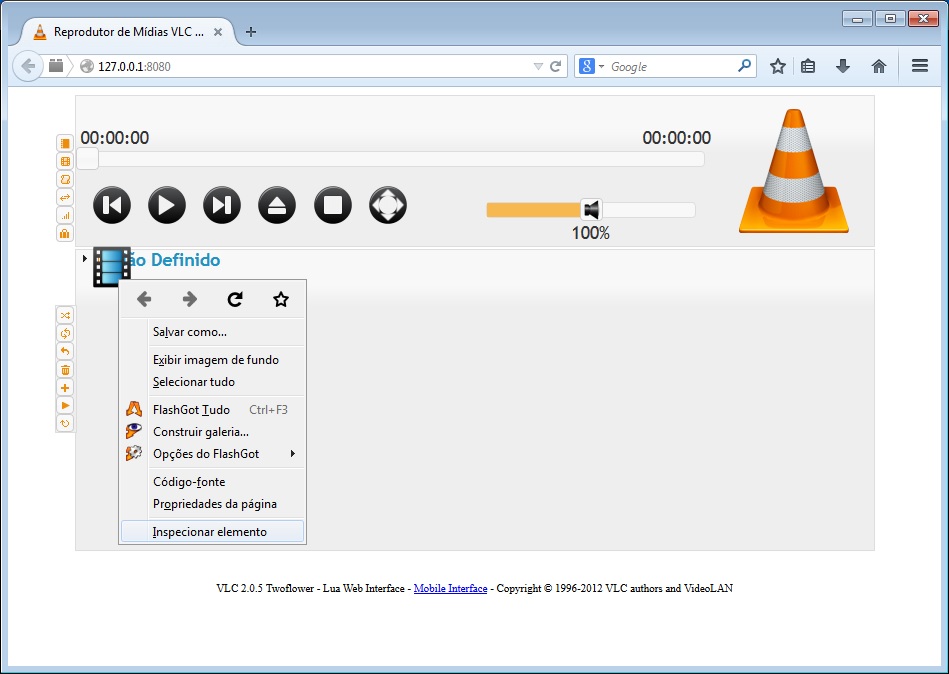Click the previous track button
Screen dimensions: 949x674
(112, 205)
